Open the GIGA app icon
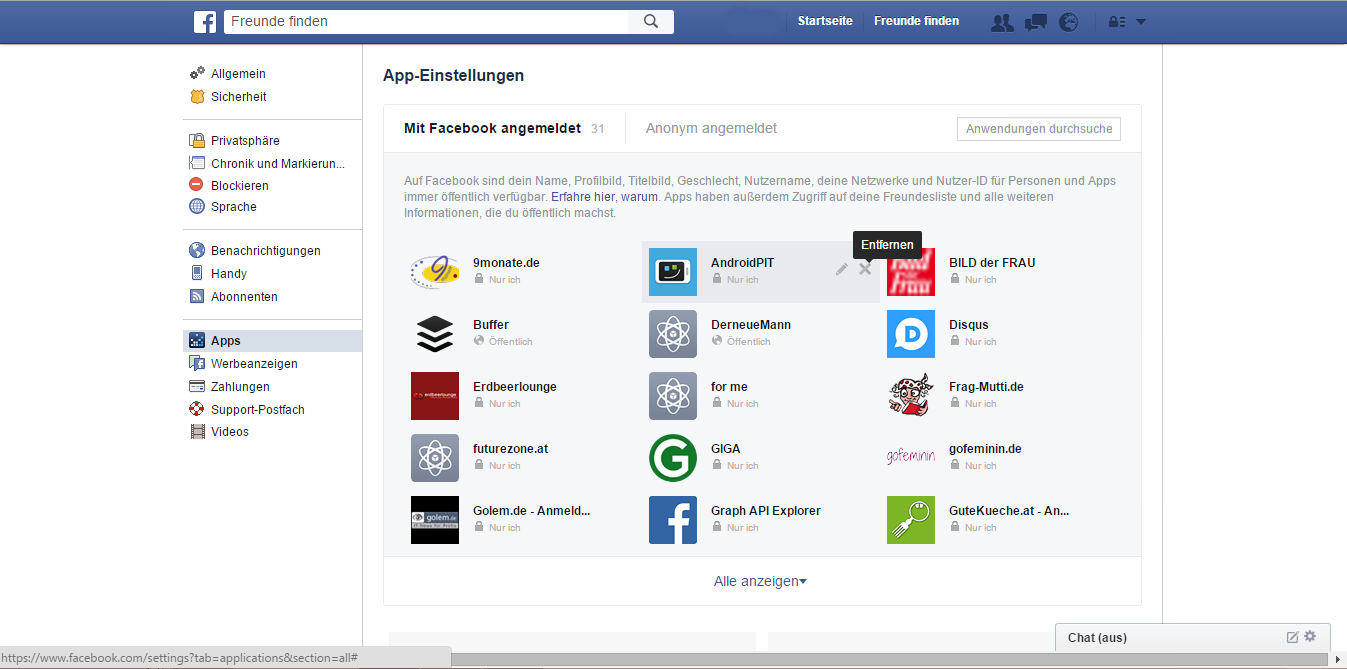The image size is (1347, 669). [x=673, y=457]
